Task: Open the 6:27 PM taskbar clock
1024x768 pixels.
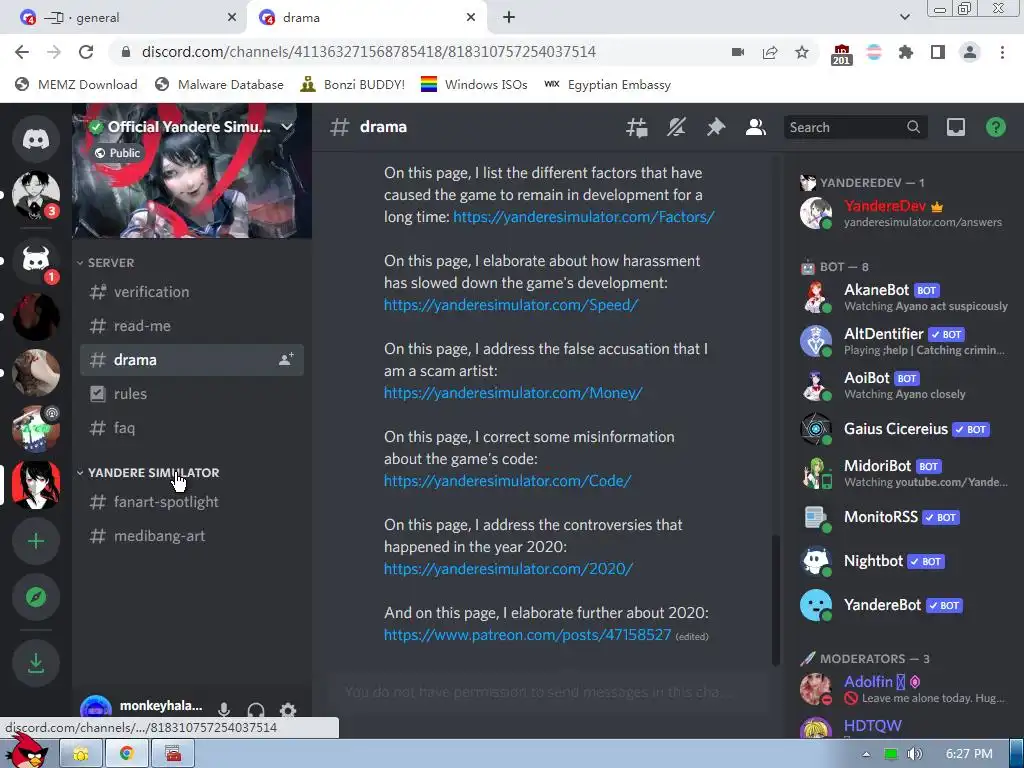Action: 969,754
